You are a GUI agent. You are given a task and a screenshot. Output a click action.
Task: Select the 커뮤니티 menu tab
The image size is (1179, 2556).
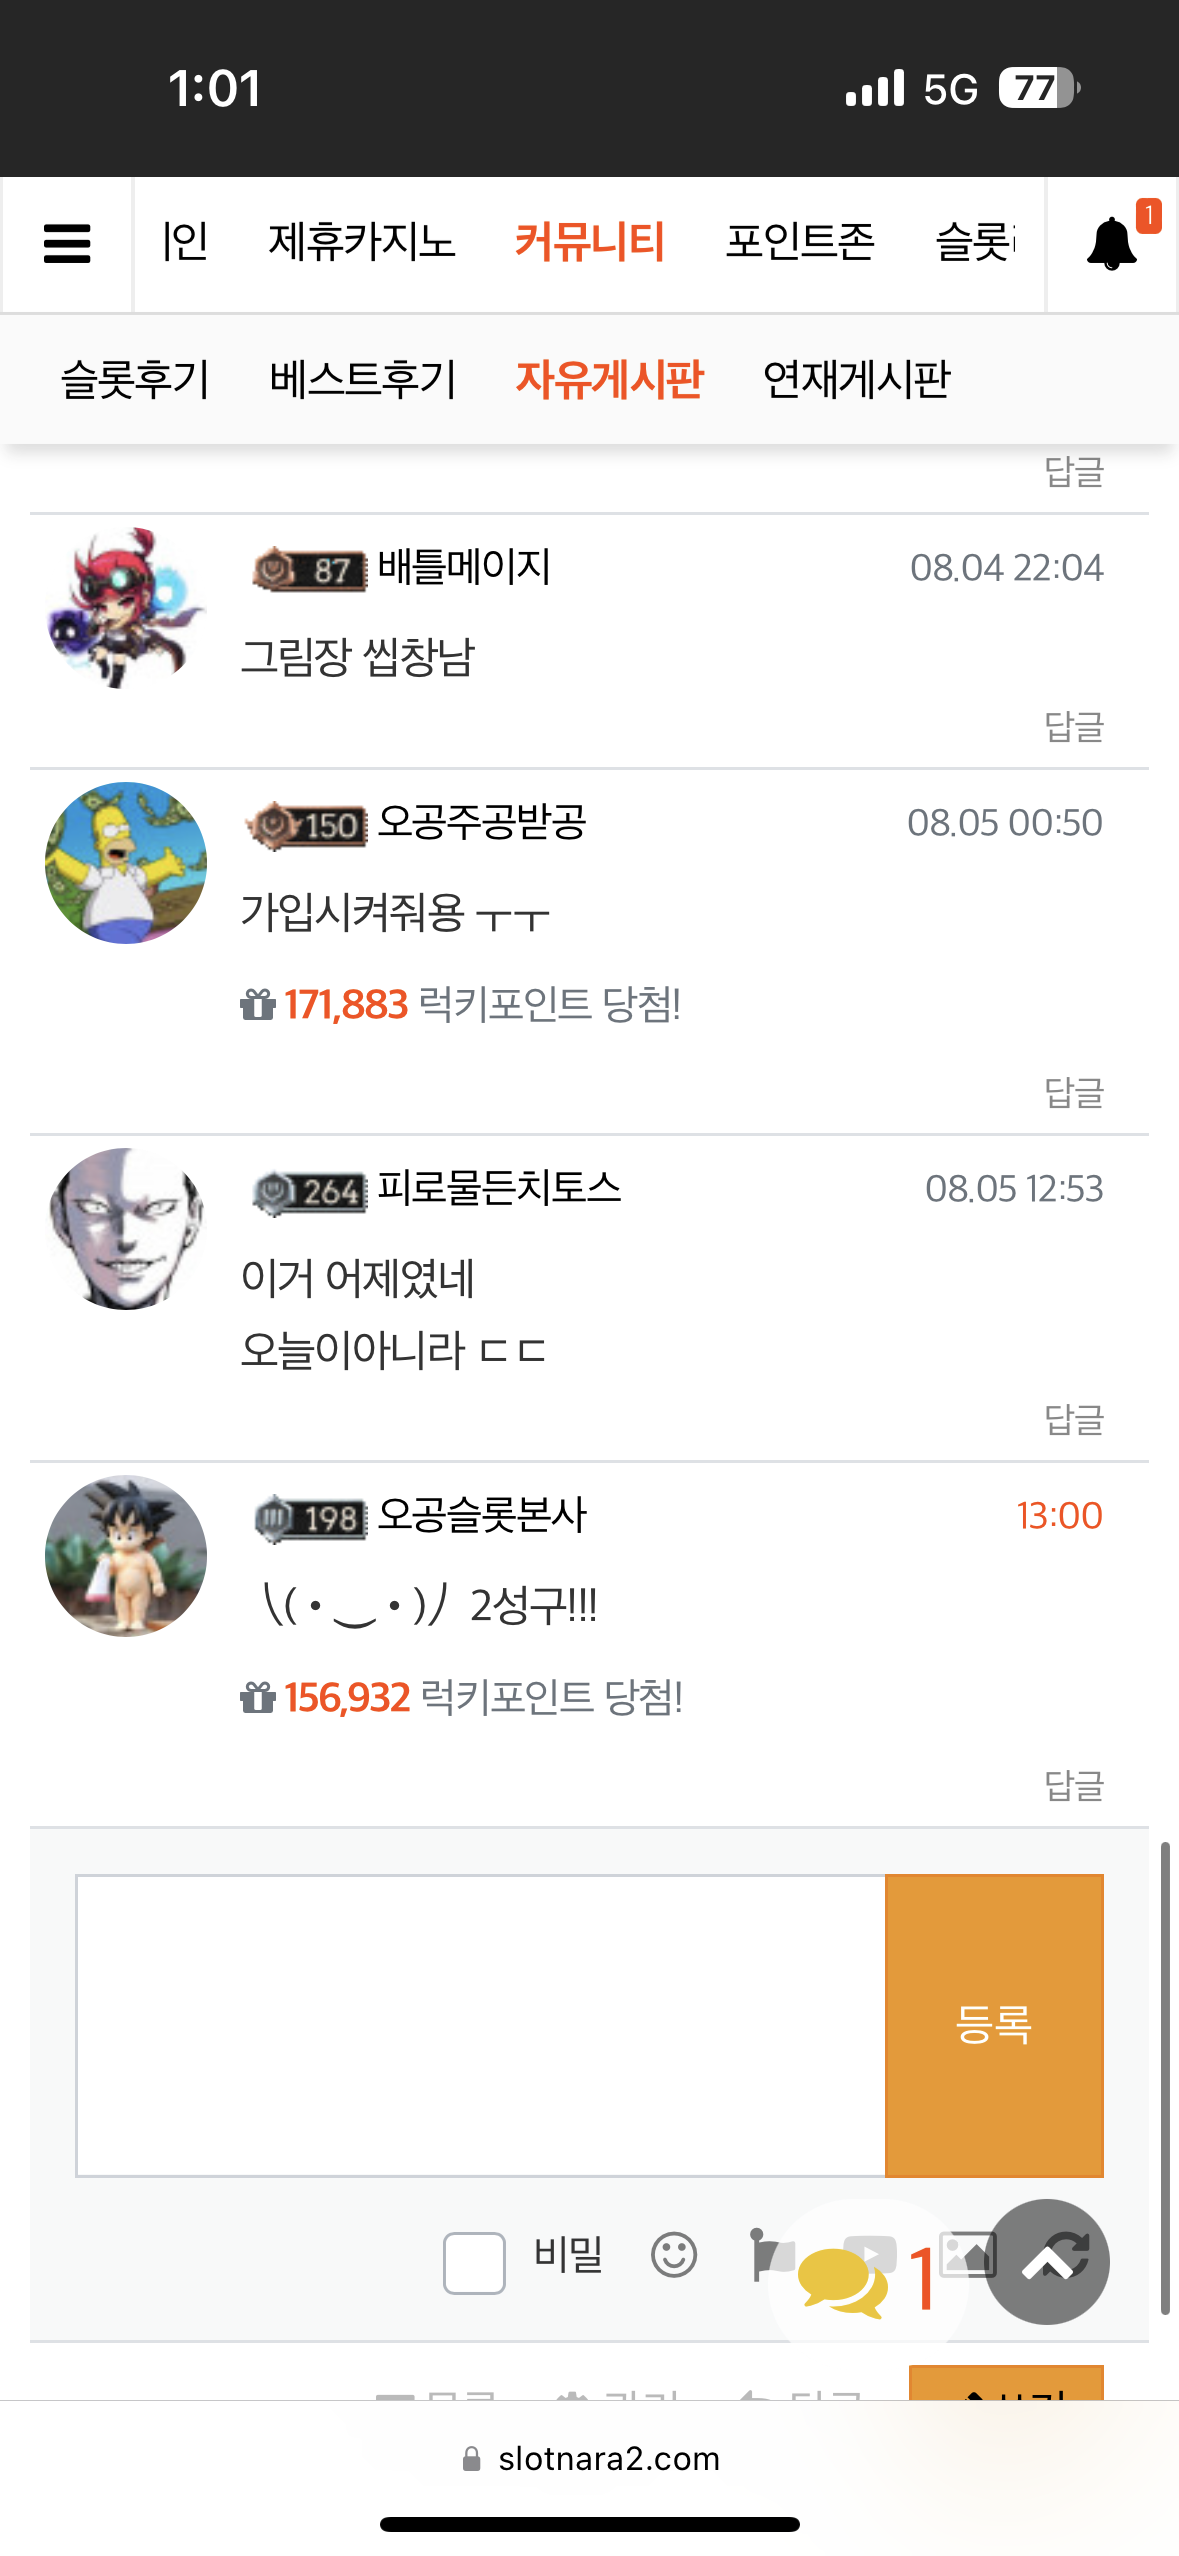[x=590, y=242]
